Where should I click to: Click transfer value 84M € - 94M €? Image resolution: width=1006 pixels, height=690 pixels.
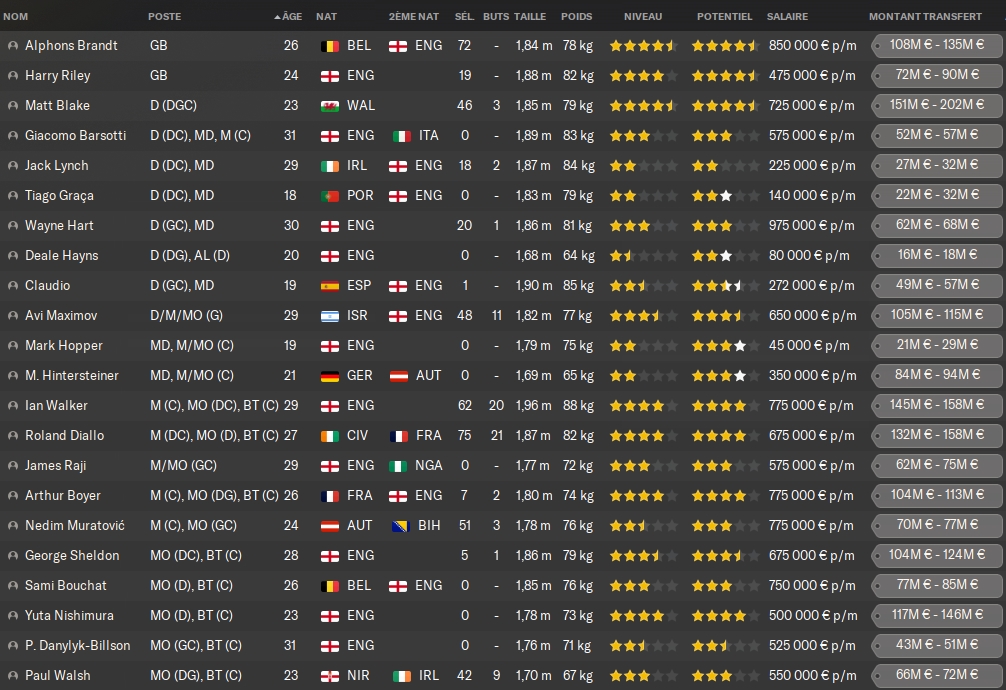tap(937, 375)
